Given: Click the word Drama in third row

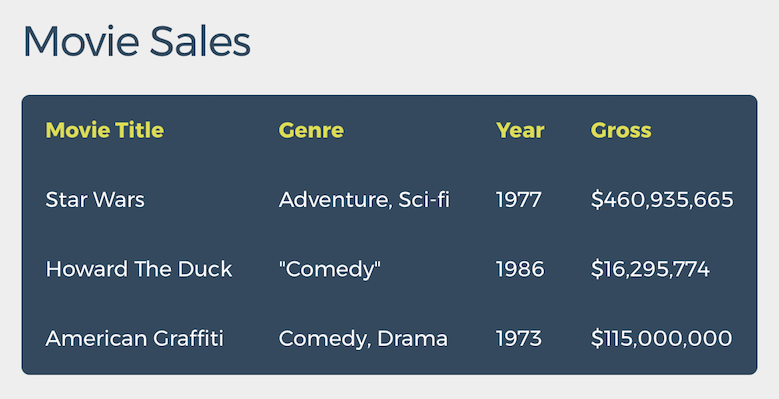Looking at the screenshot, I should click(x=412, y=339).
